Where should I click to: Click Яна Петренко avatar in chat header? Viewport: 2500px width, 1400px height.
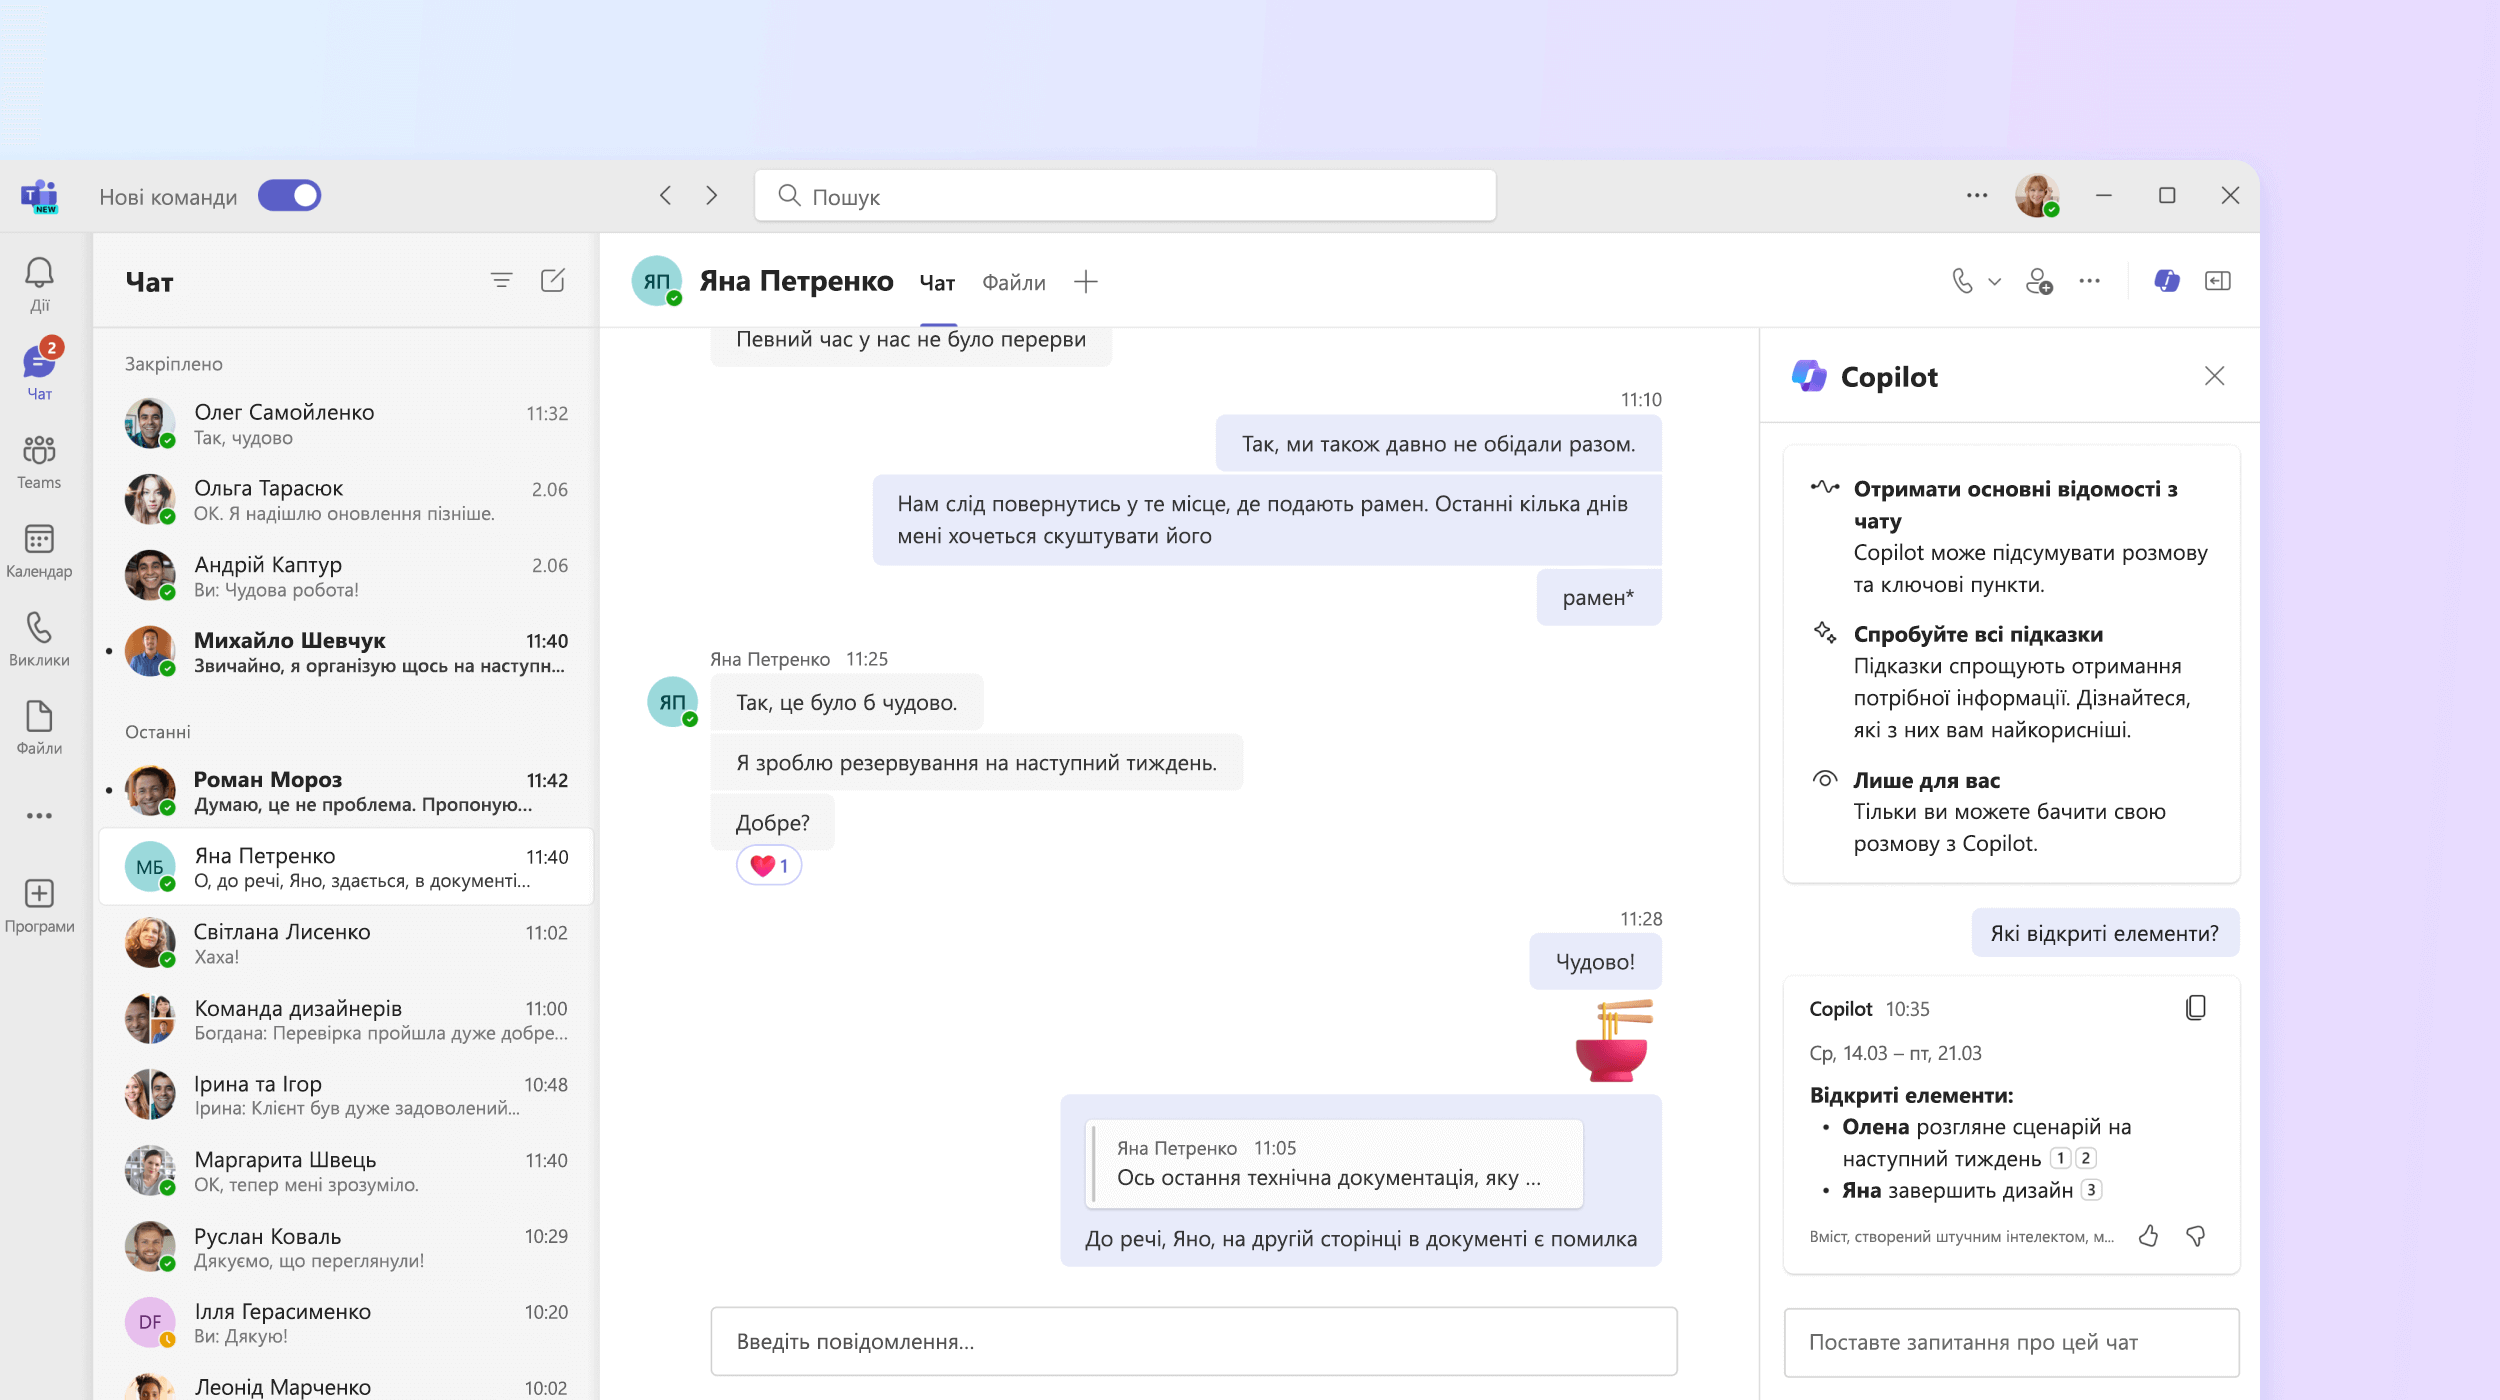point(657,281)
